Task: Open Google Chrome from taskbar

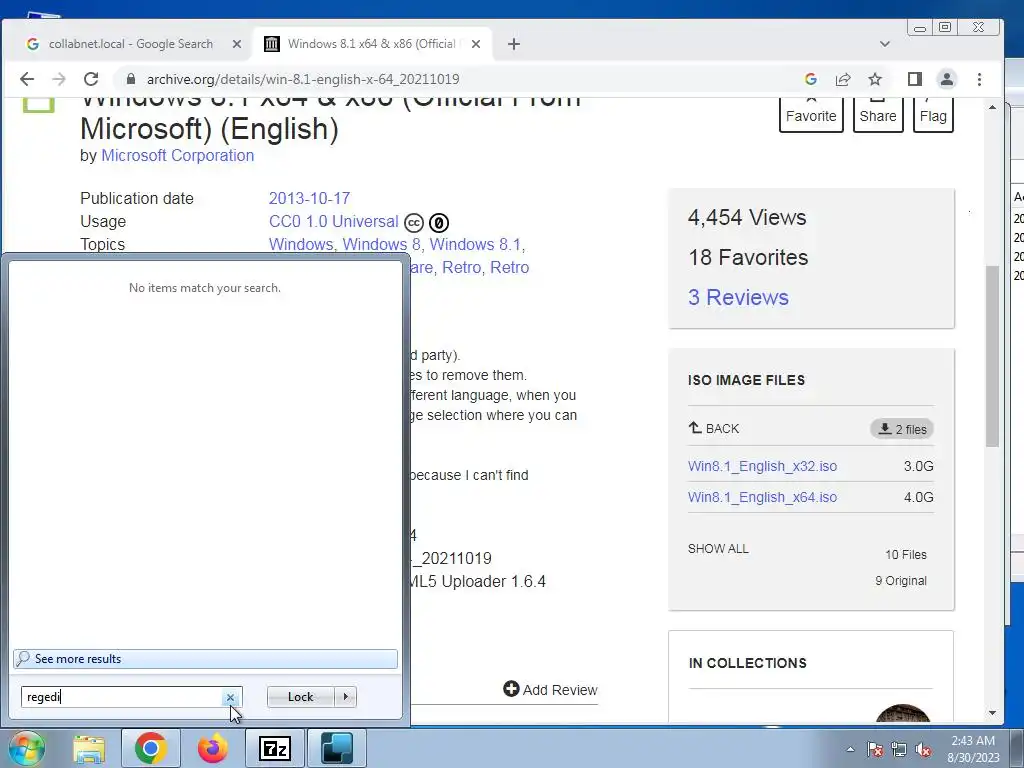Action: click(x=151, y=748)
